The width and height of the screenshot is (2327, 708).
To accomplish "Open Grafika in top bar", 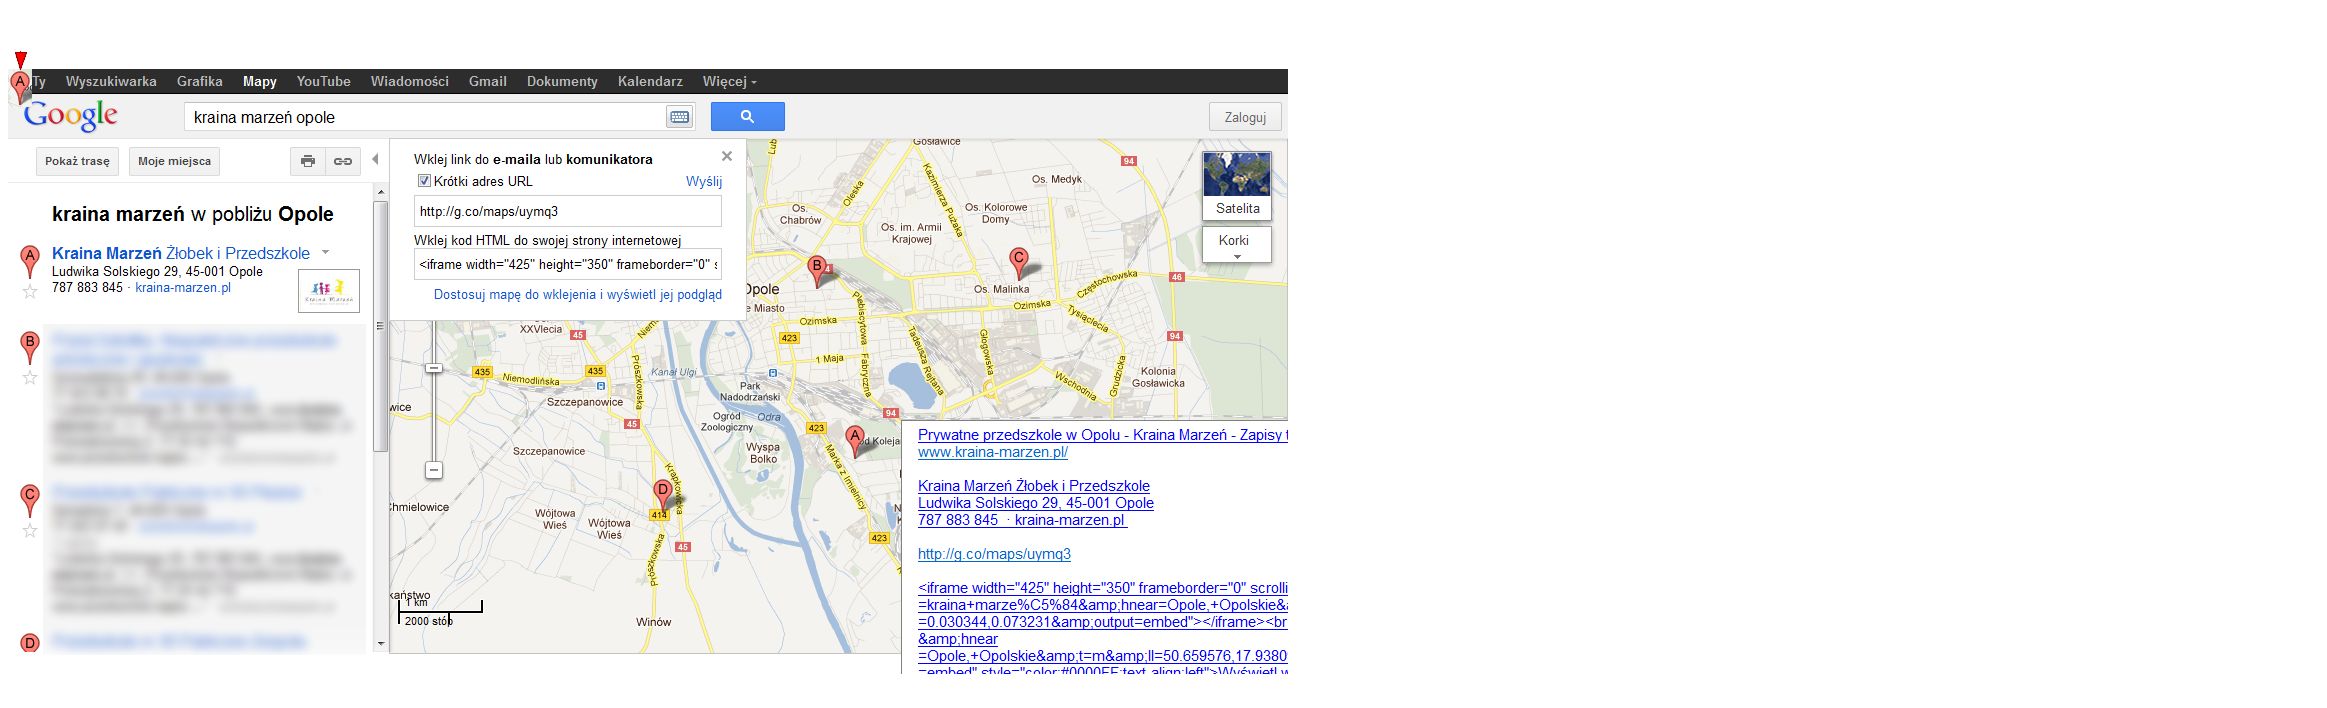I will pos(199,82).
